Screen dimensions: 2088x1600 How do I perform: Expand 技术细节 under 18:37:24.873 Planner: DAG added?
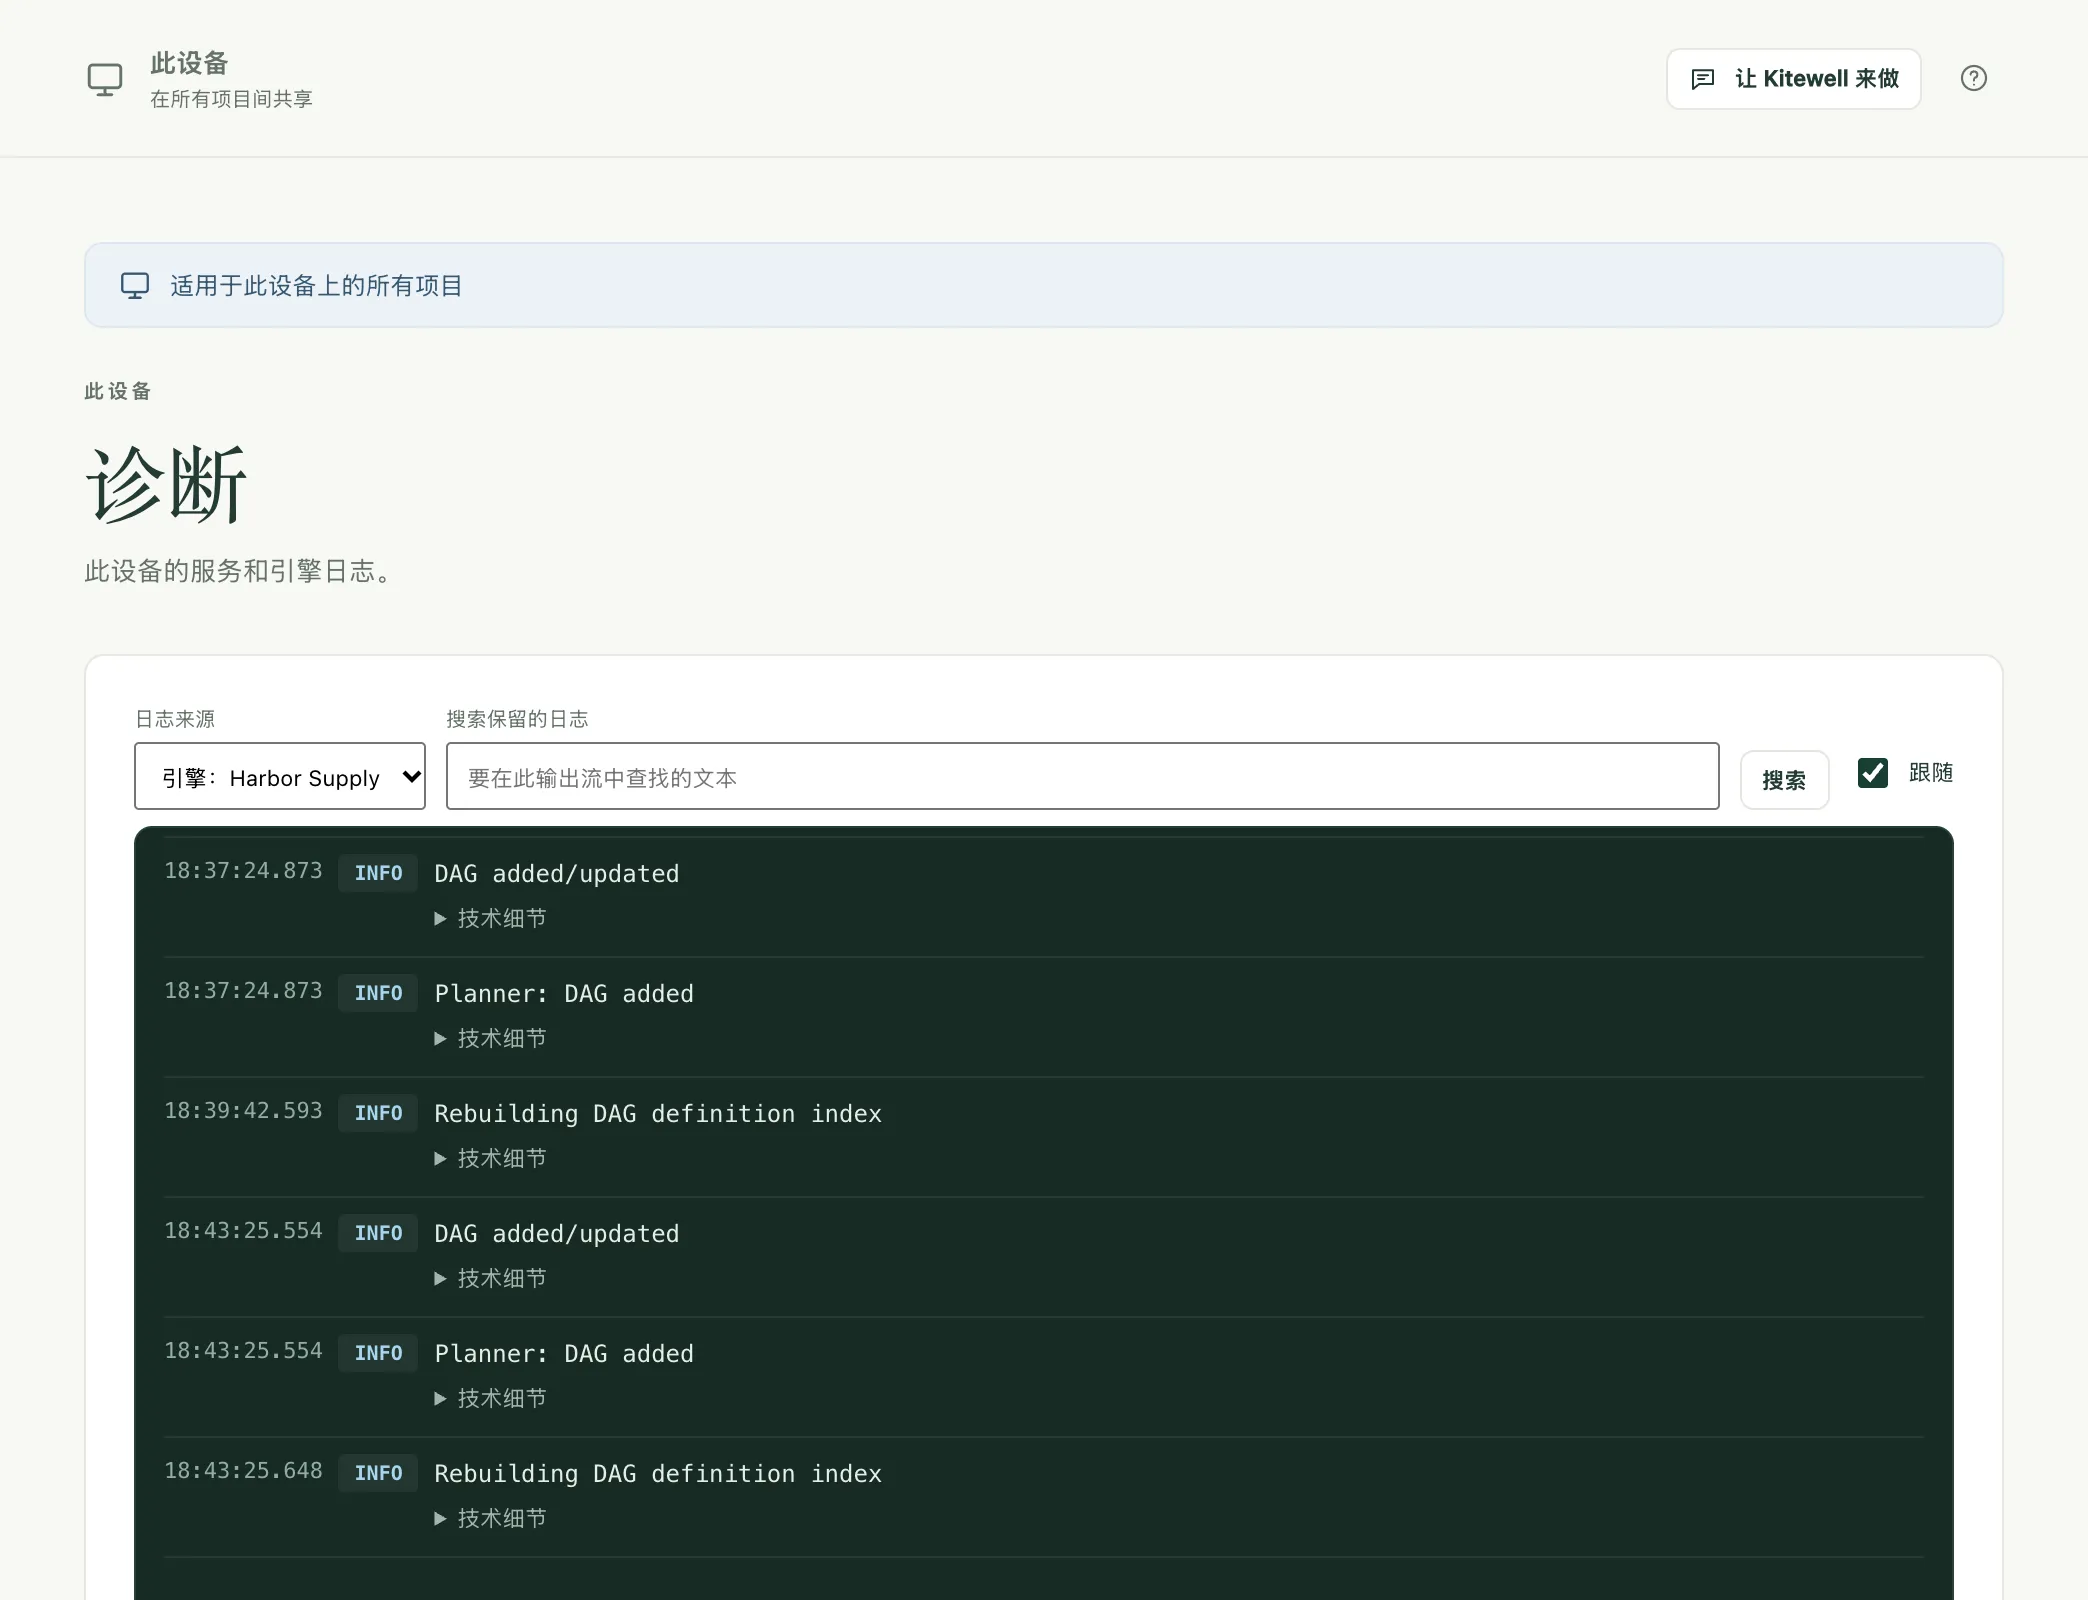pyautogui.click(x=491, y=1038)
